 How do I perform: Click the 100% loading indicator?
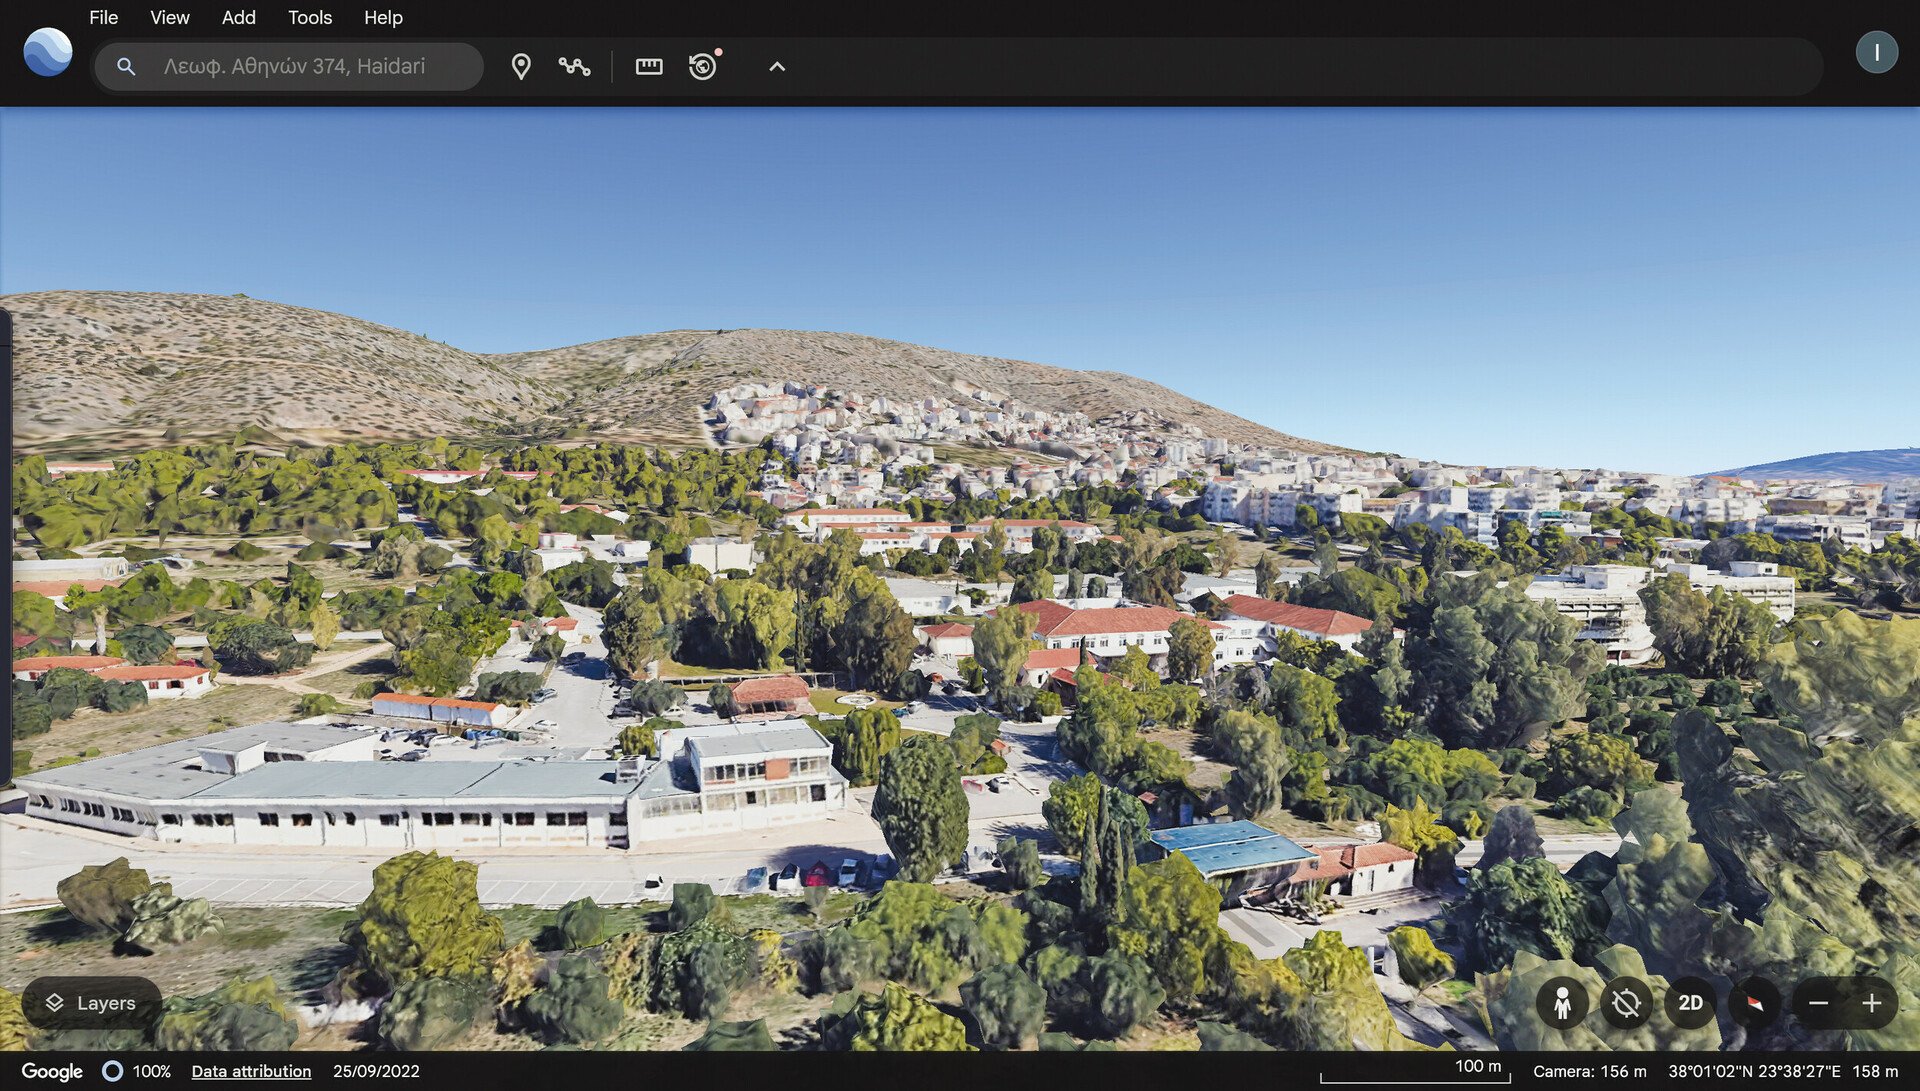[x=137, y=1071]
